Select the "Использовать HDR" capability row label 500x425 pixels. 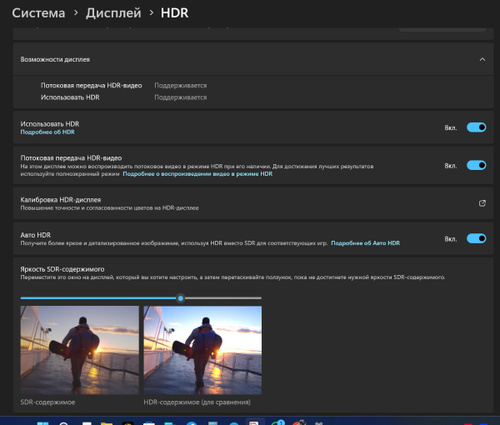pos(70,98)
